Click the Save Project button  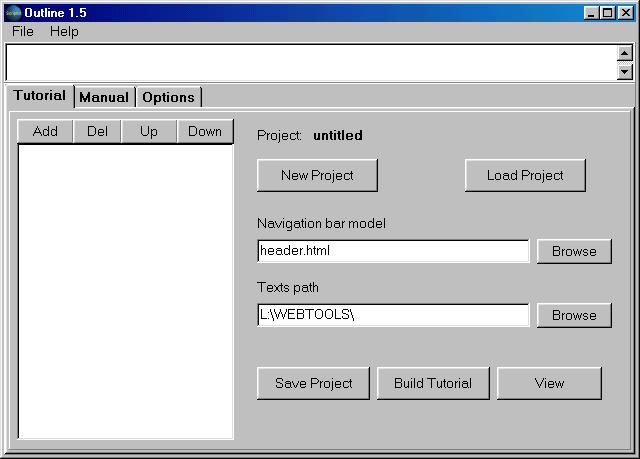[x=313, y=383]
